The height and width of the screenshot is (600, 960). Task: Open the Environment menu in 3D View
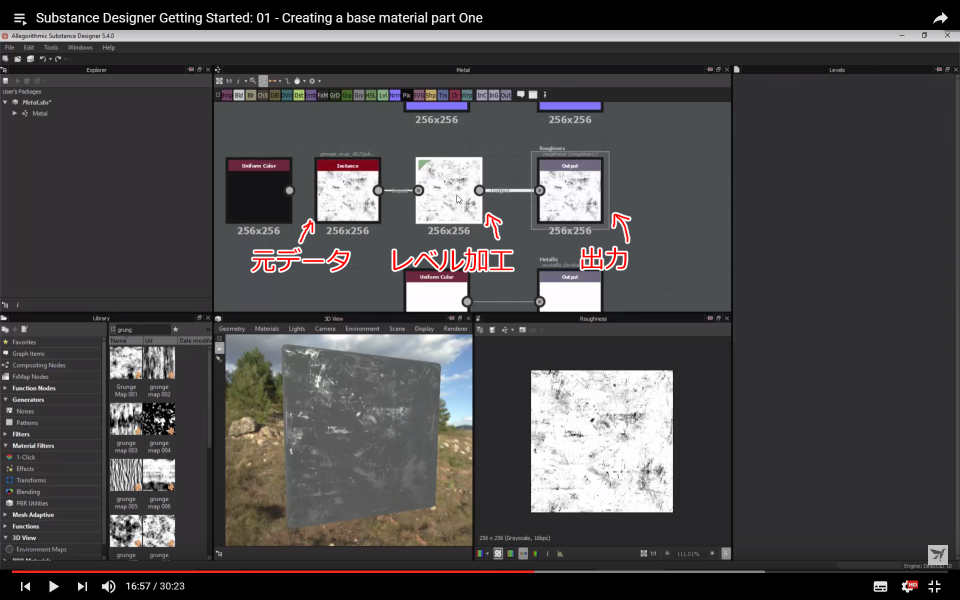[362, 329]
